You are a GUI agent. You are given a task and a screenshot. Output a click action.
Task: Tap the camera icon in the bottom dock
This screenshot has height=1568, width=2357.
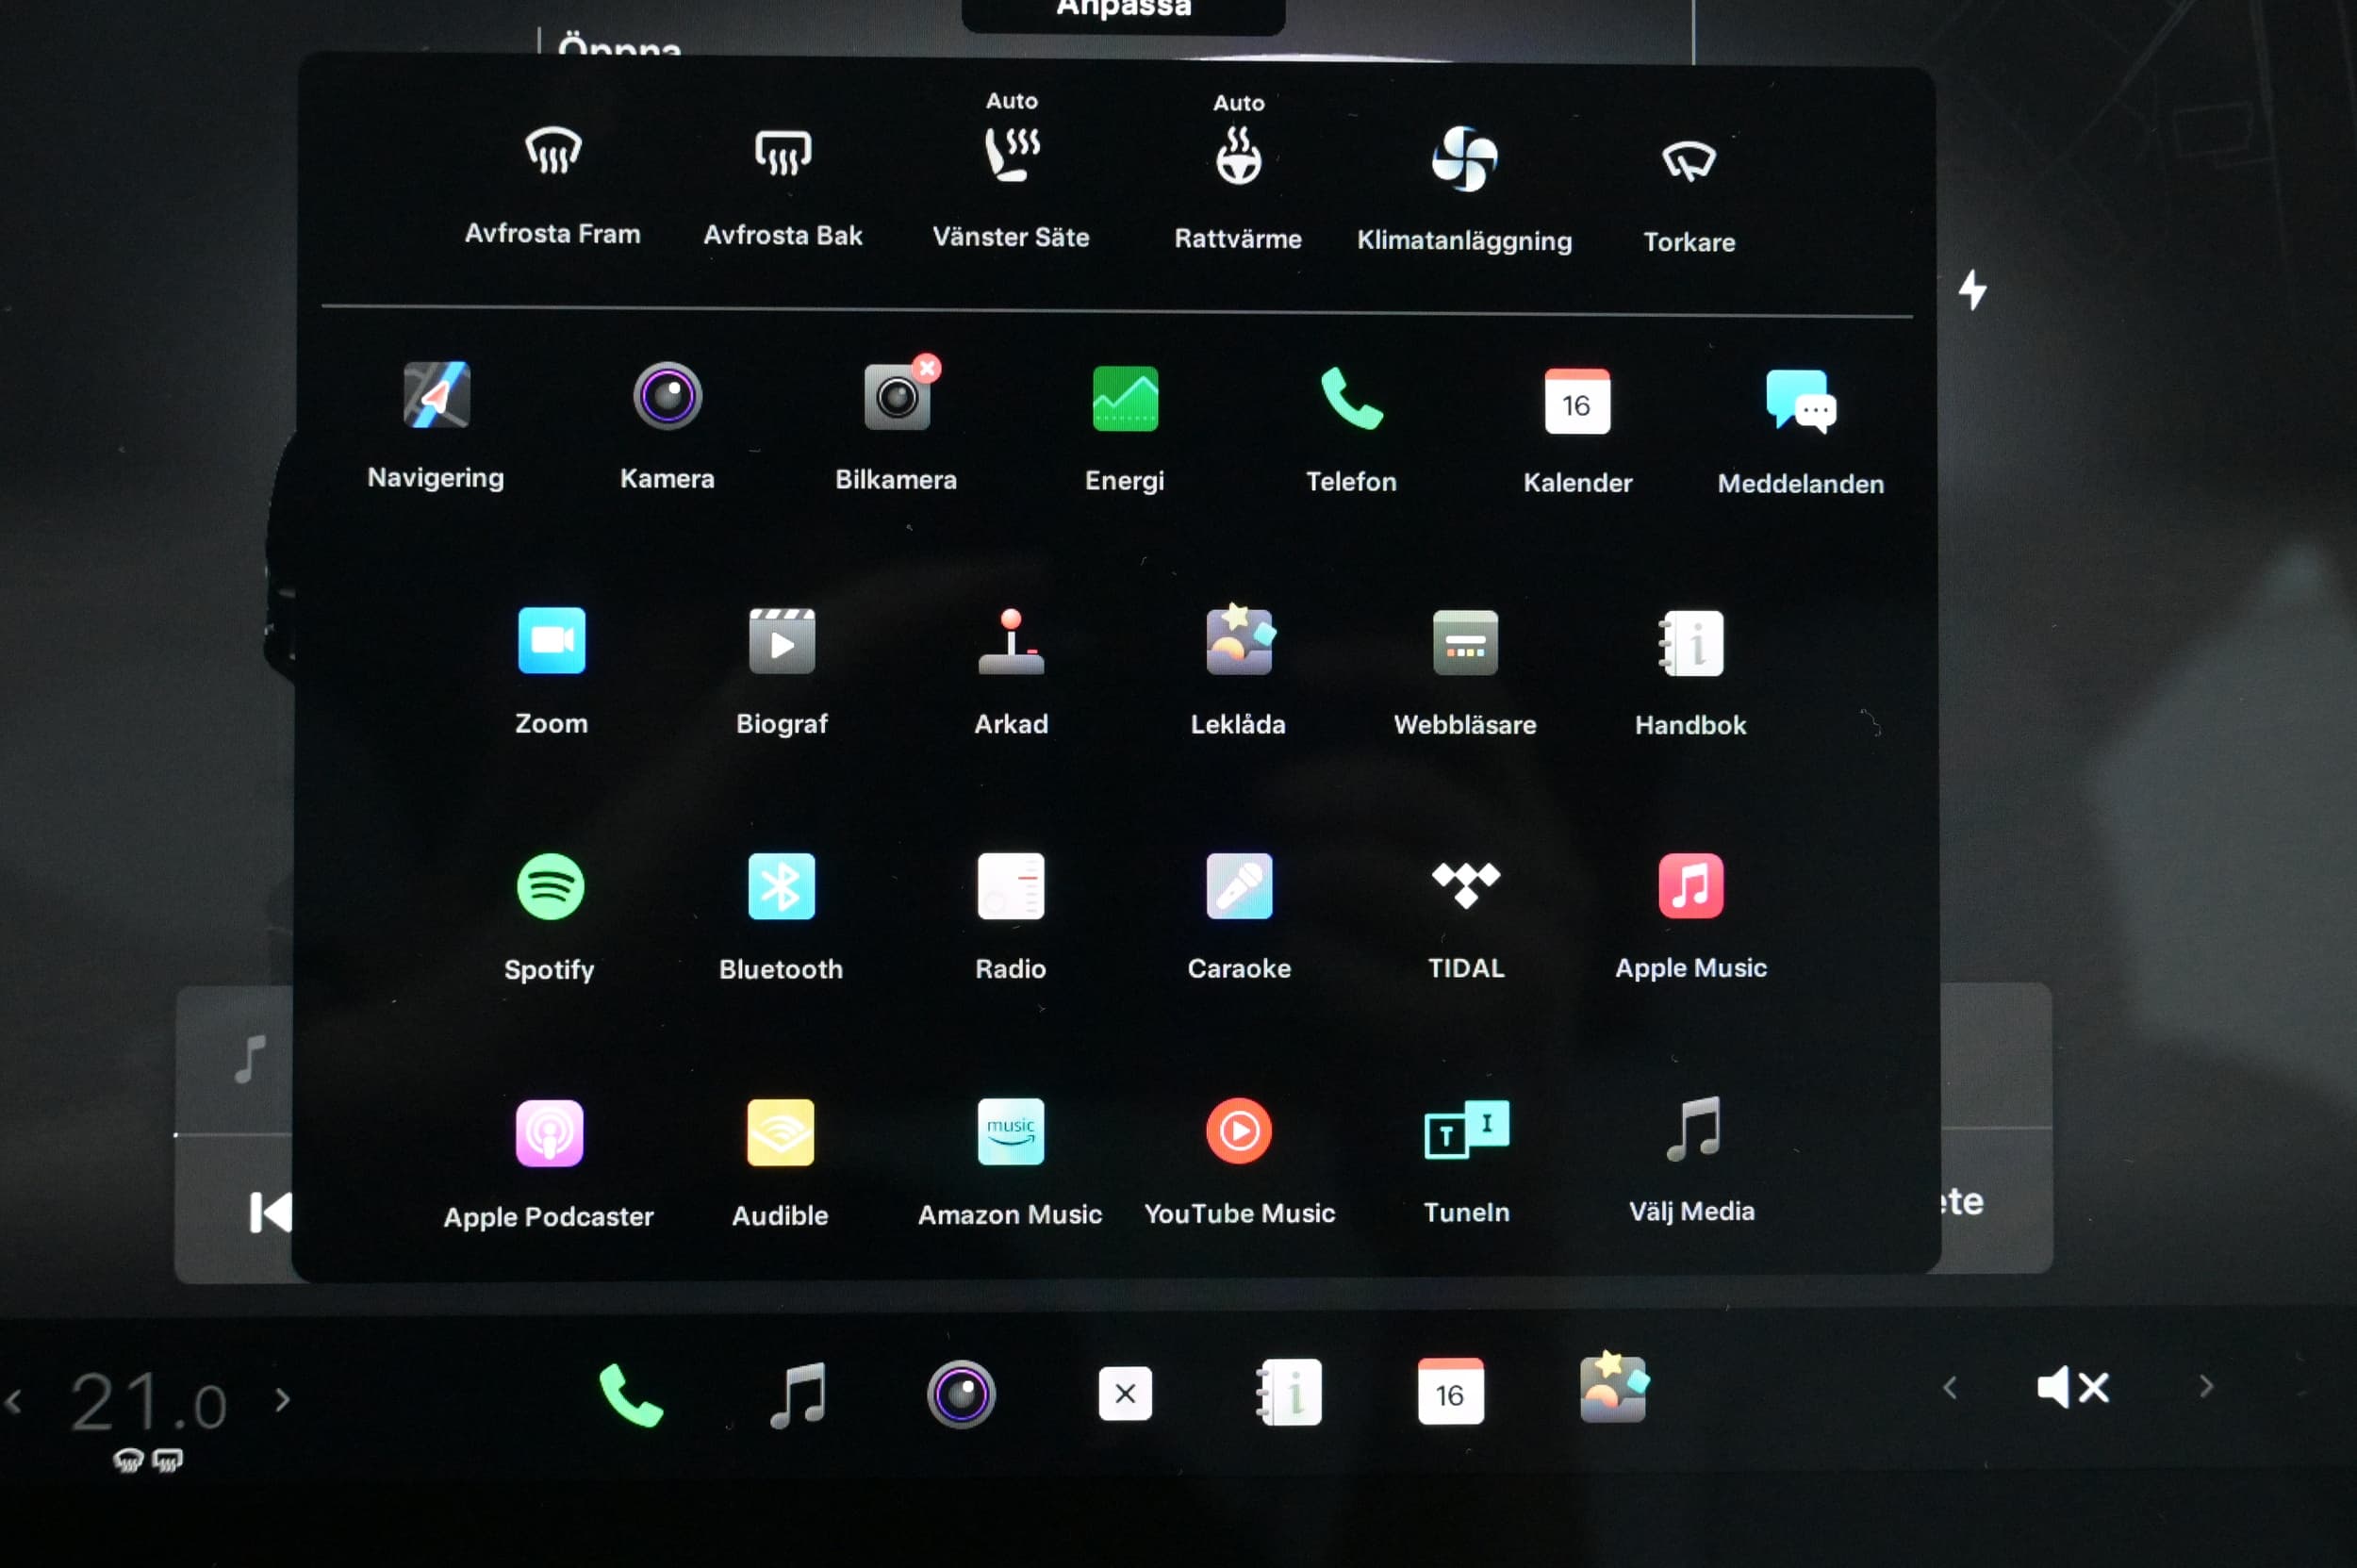click(961, 1394)
